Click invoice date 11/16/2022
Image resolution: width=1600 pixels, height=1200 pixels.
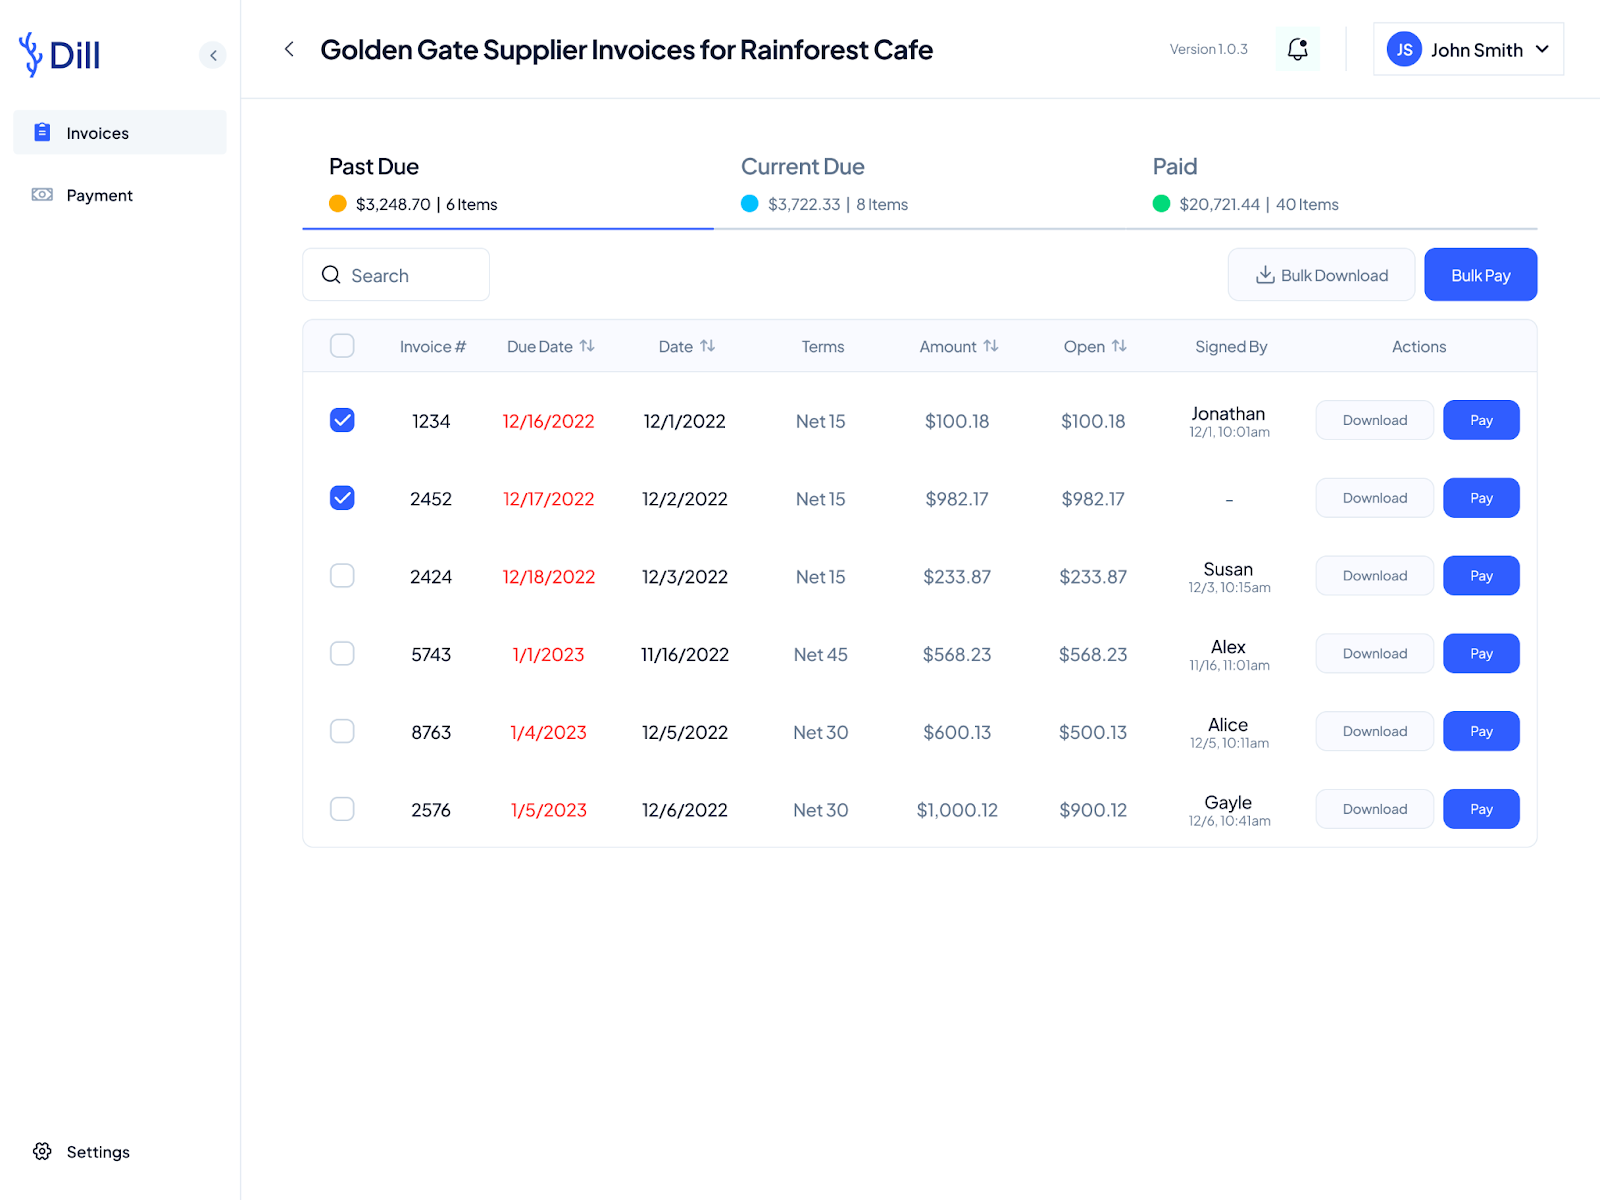coord(685,655)
